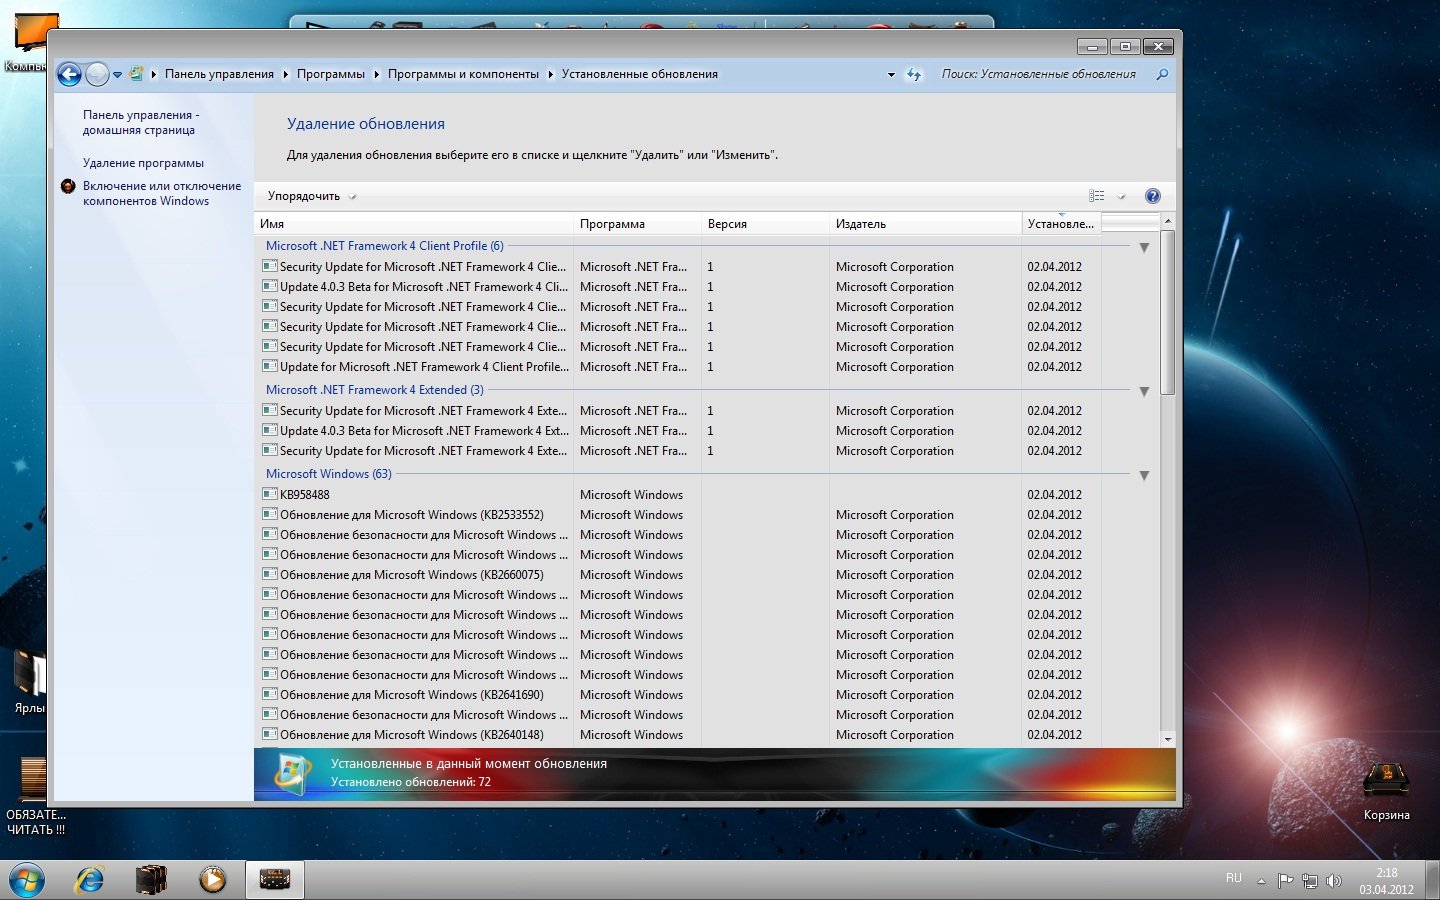1440x900 pixels.
Task: Open 'Программы и компоненты' breadcrumb
Action: point(463,74)
